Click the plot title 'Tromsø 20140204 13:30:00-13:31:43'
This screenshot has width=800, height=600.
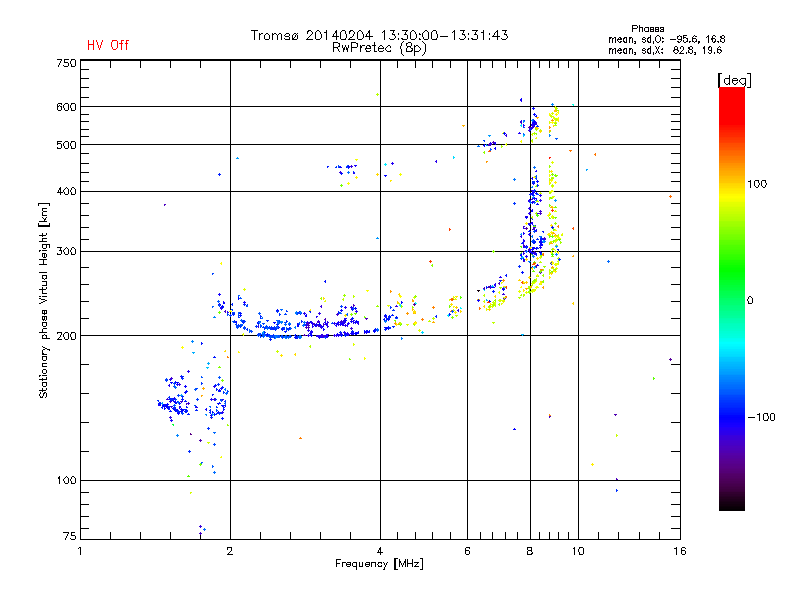[x=379, y=35]
